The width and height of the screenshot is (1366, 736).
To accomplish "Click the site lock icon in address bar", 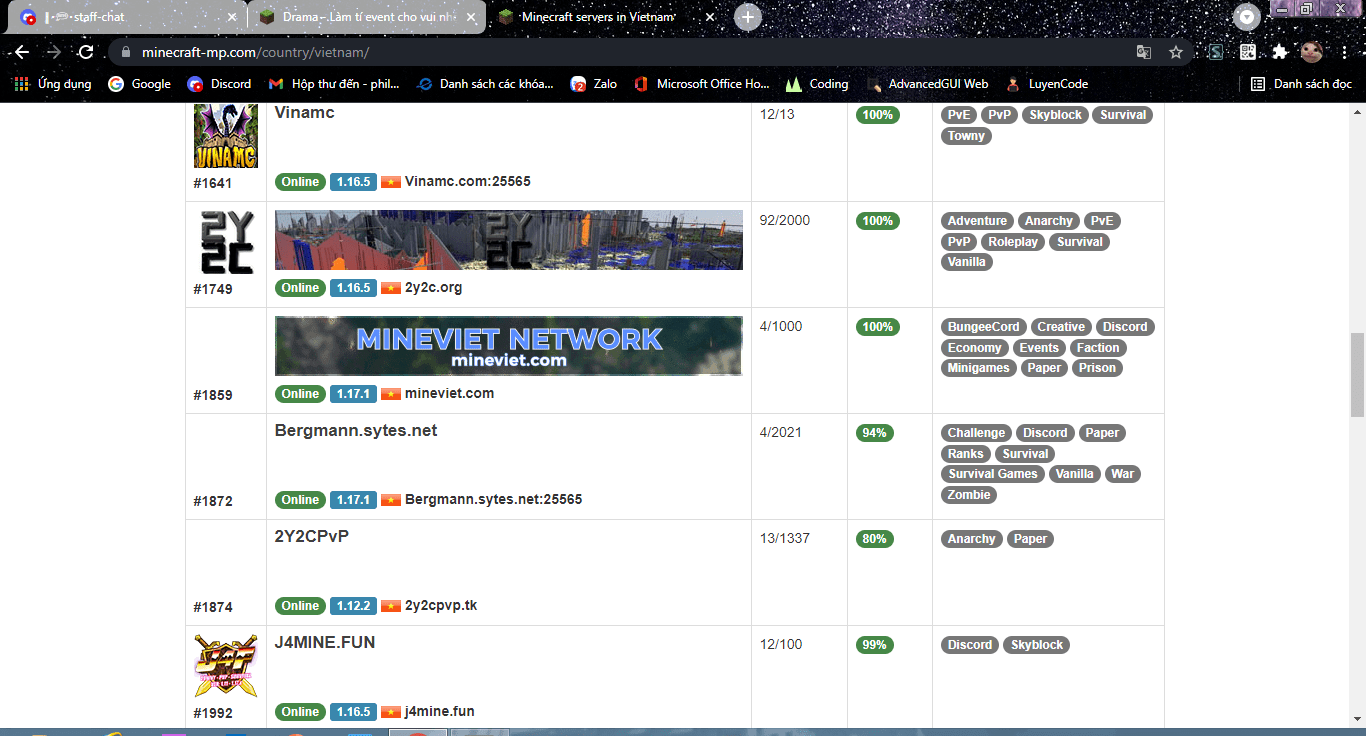I will (125, 52).
